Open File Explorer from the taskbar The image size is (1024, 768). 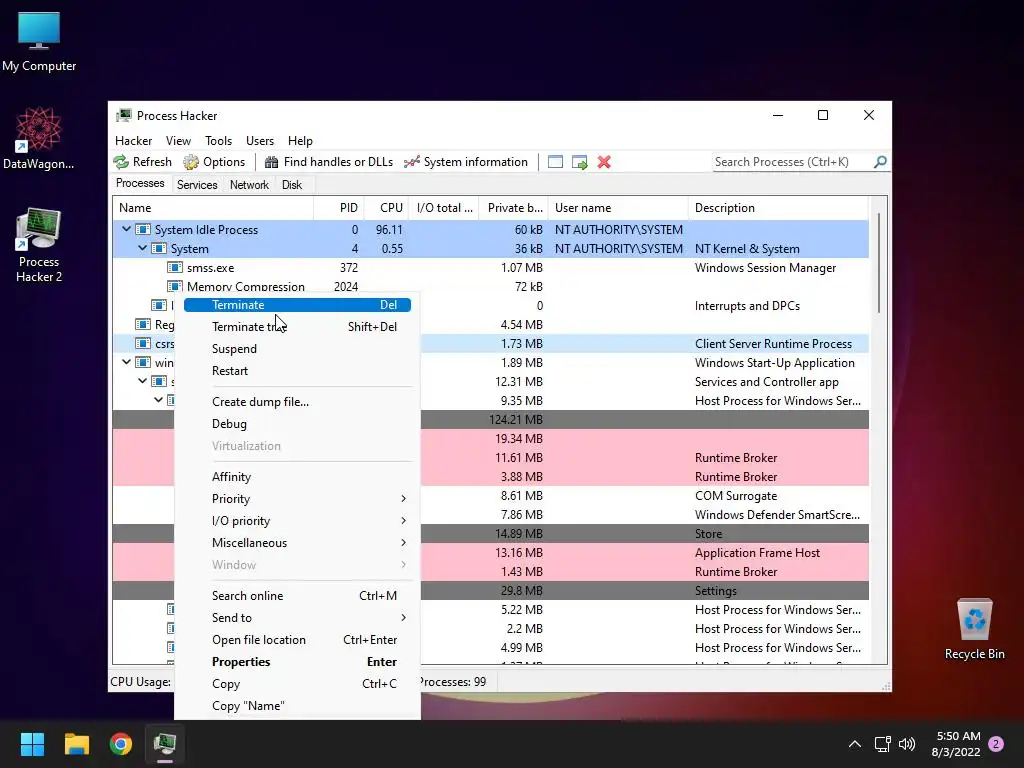pyautogui.click(x=76, y=744)
